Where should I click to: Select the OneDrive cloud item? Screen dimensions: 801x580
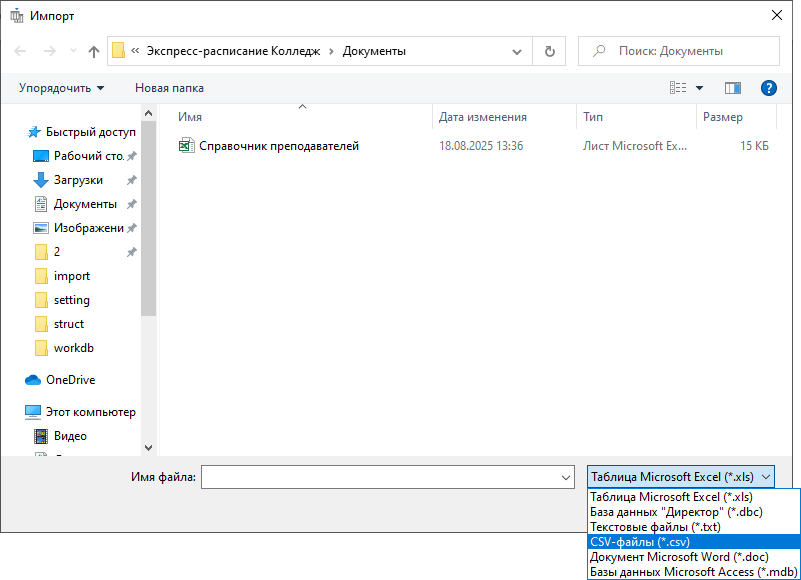70,380
